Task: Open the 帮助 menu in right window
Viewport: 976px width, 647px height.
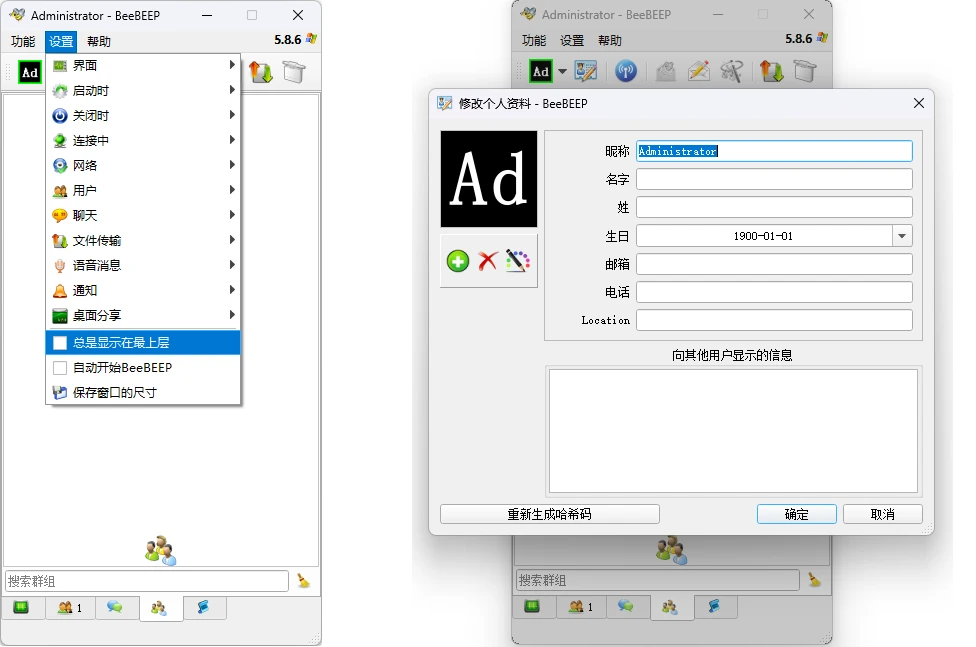Action: [610, 40]
